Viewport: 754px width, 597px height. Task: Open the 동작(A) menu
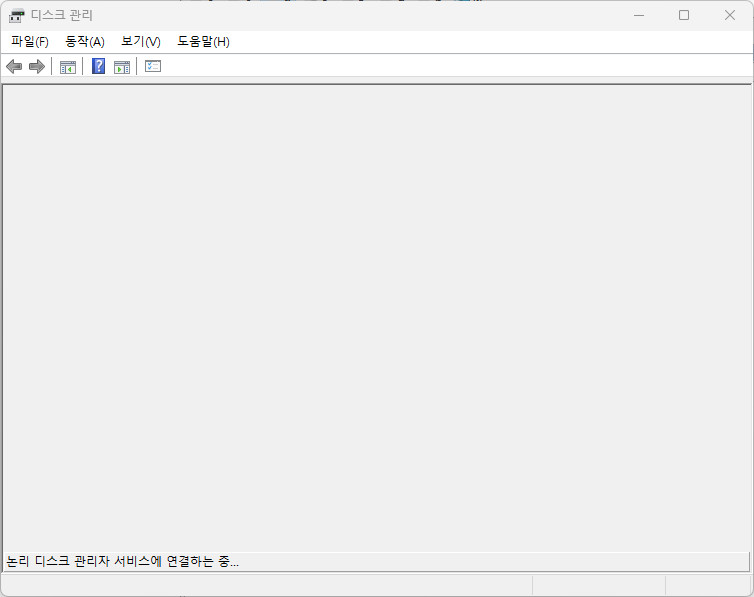85,42
